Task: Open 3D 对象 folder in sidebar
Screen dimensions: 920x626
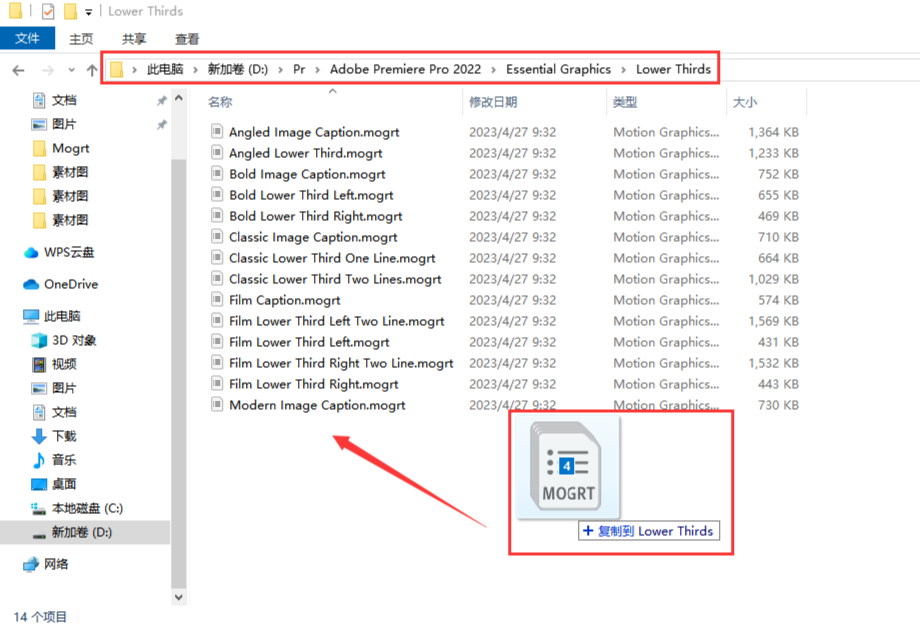Action: [x=74, y=340]
